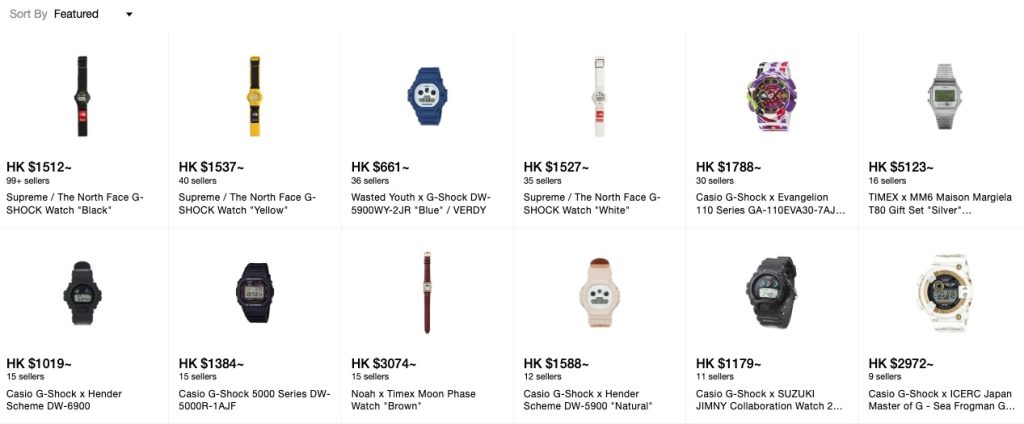Select the Hender Scheme DW-6900 watch image
The image size is (1024, 424).
tap(83, 292)
